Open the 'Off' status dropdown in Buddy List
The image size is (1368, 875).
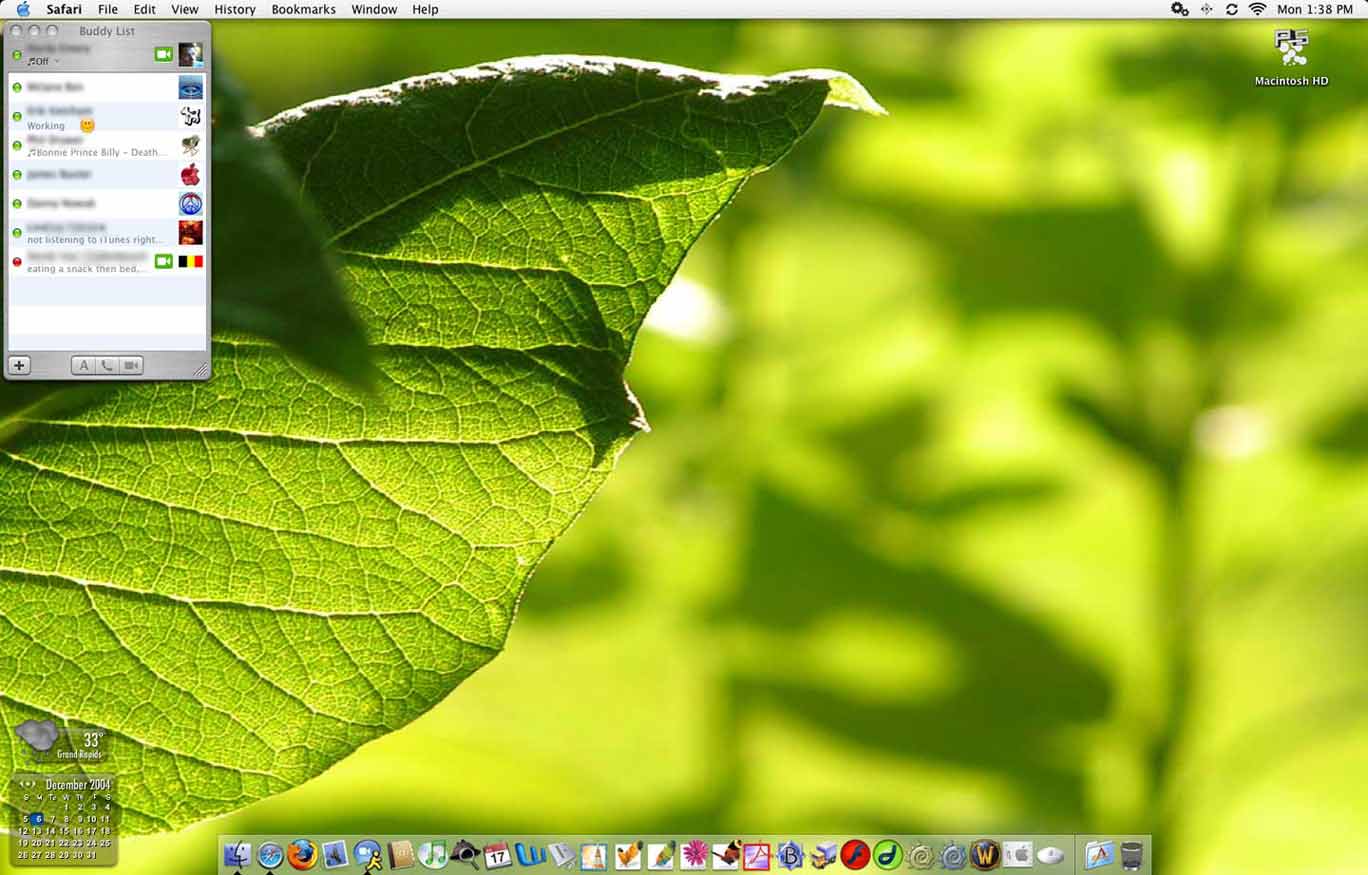point(43,62)
